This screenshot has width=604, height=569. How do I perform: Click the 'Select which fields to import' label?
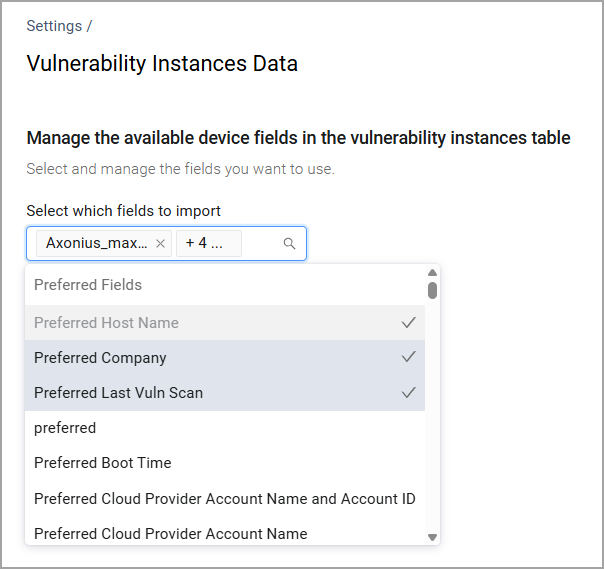[x=123, y=210]
